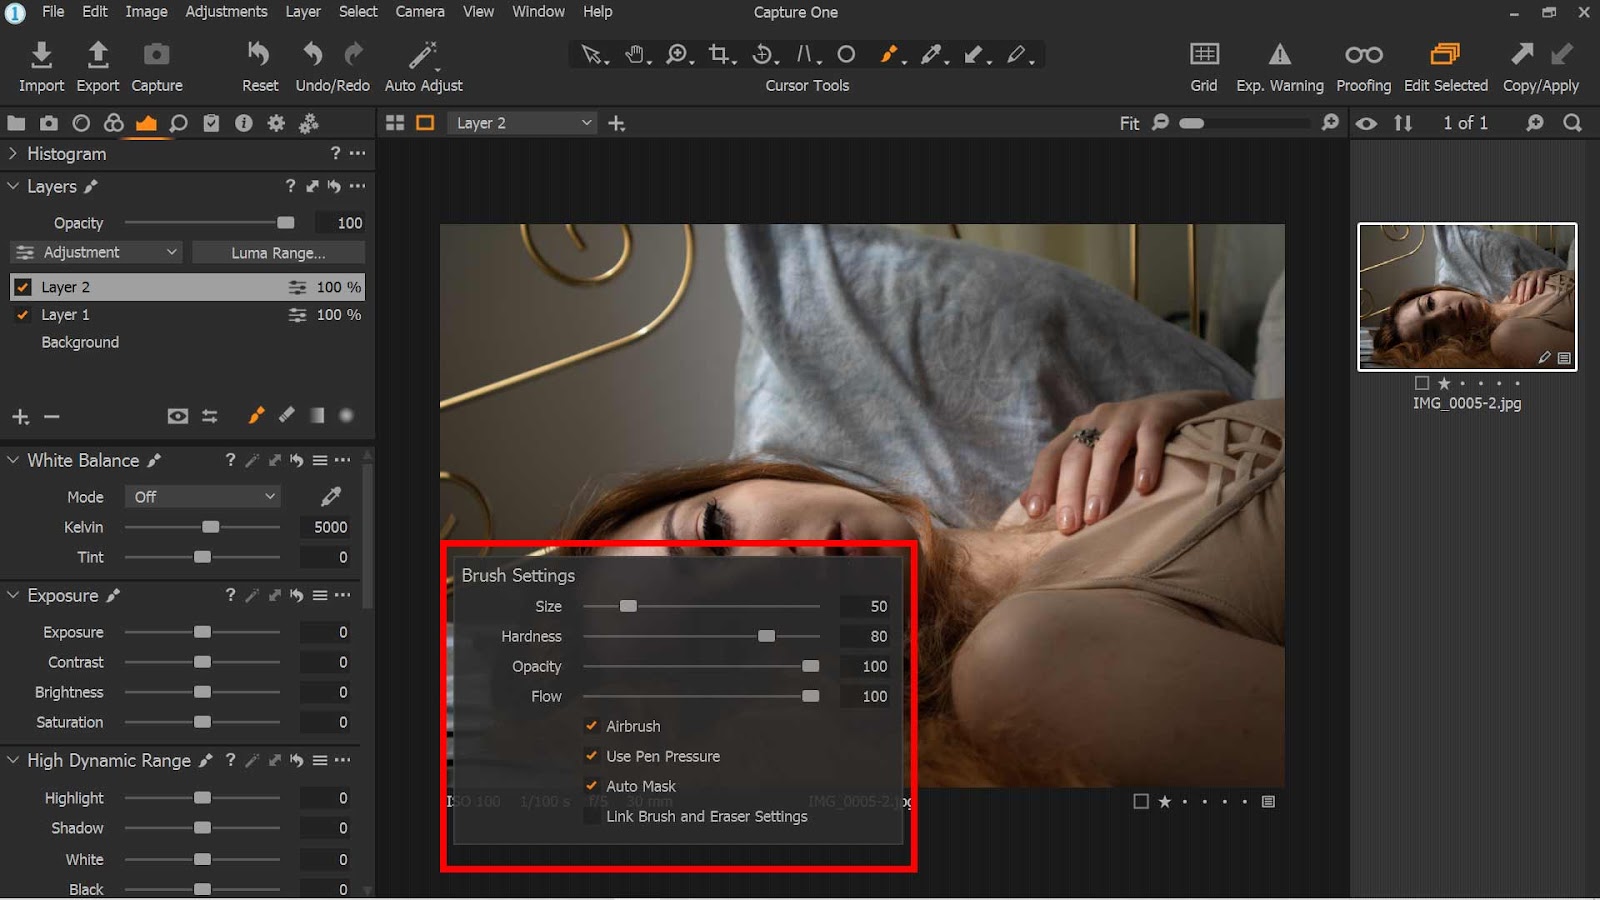Enable the Exposure Warning icon
The image size is (1600, 900).
point(1279,54)
